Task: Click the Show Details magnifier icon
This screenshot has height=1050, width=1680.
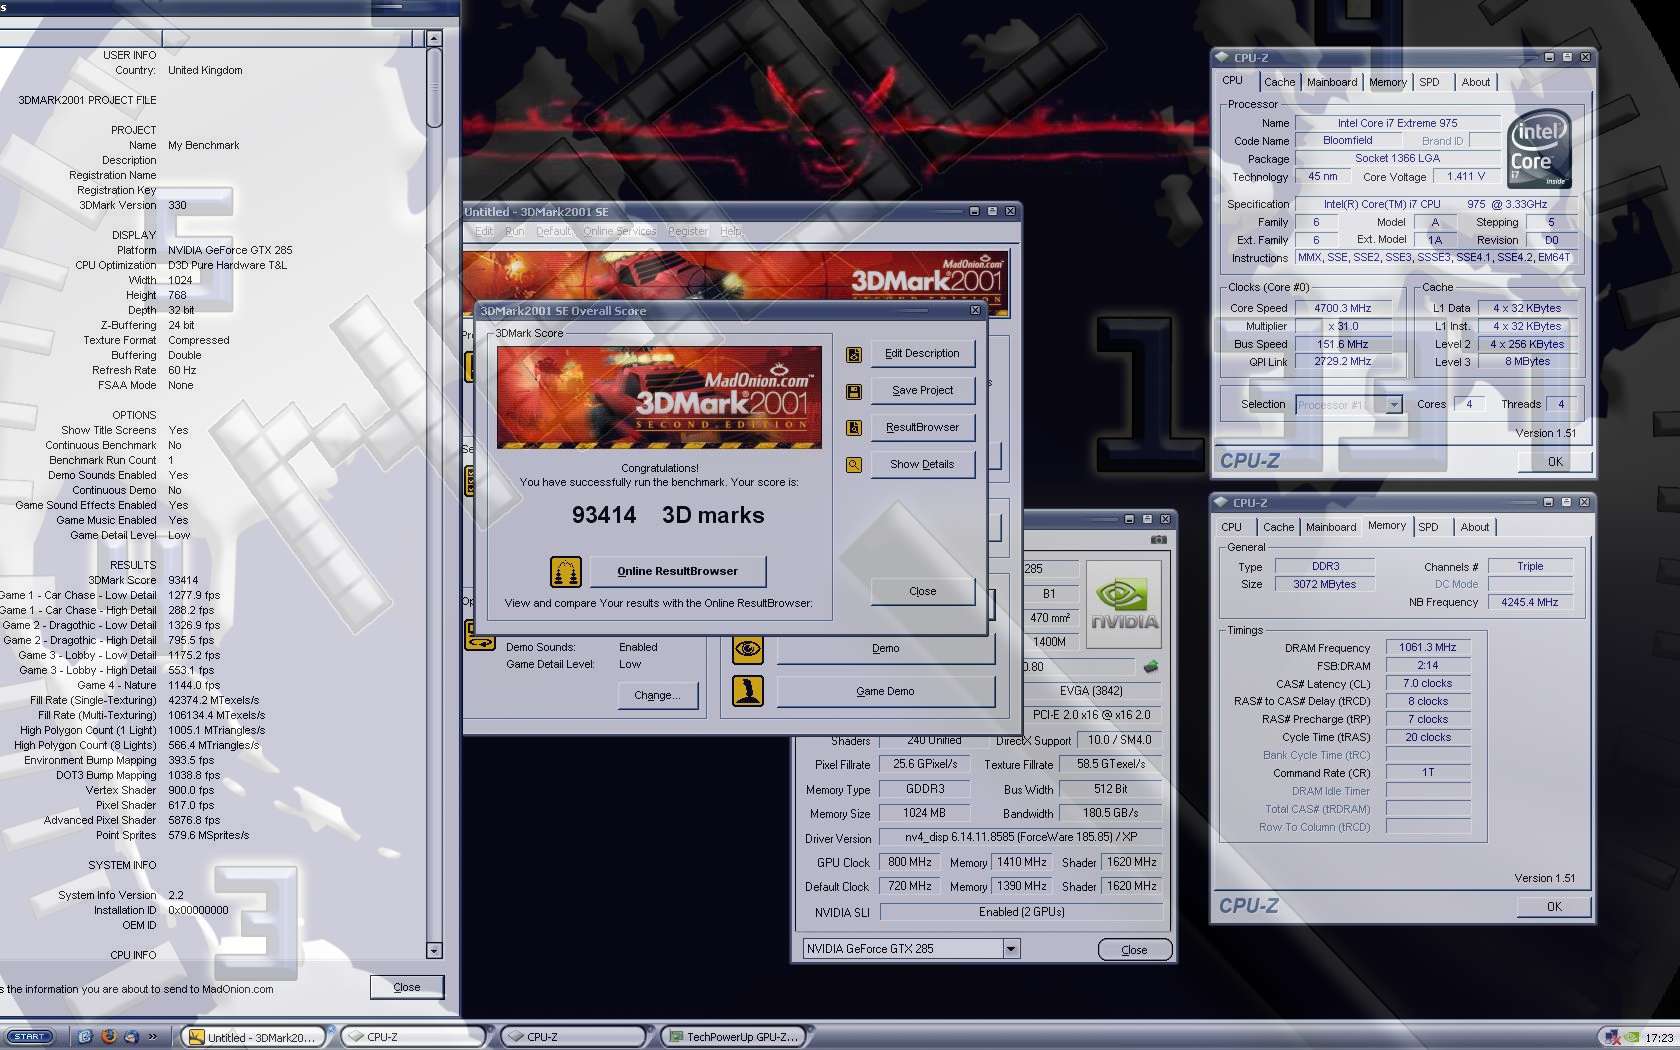Action: pos(853,465)
